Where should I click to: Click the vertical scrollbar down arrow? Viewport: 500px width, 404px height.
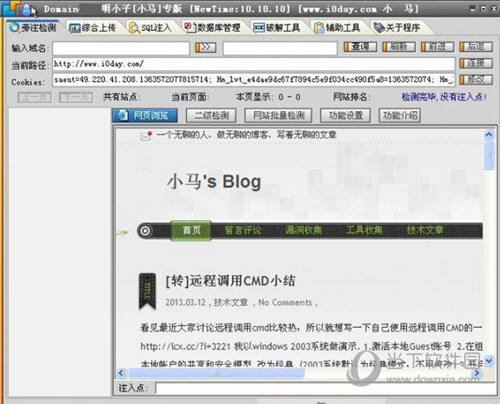pos(489,361)
